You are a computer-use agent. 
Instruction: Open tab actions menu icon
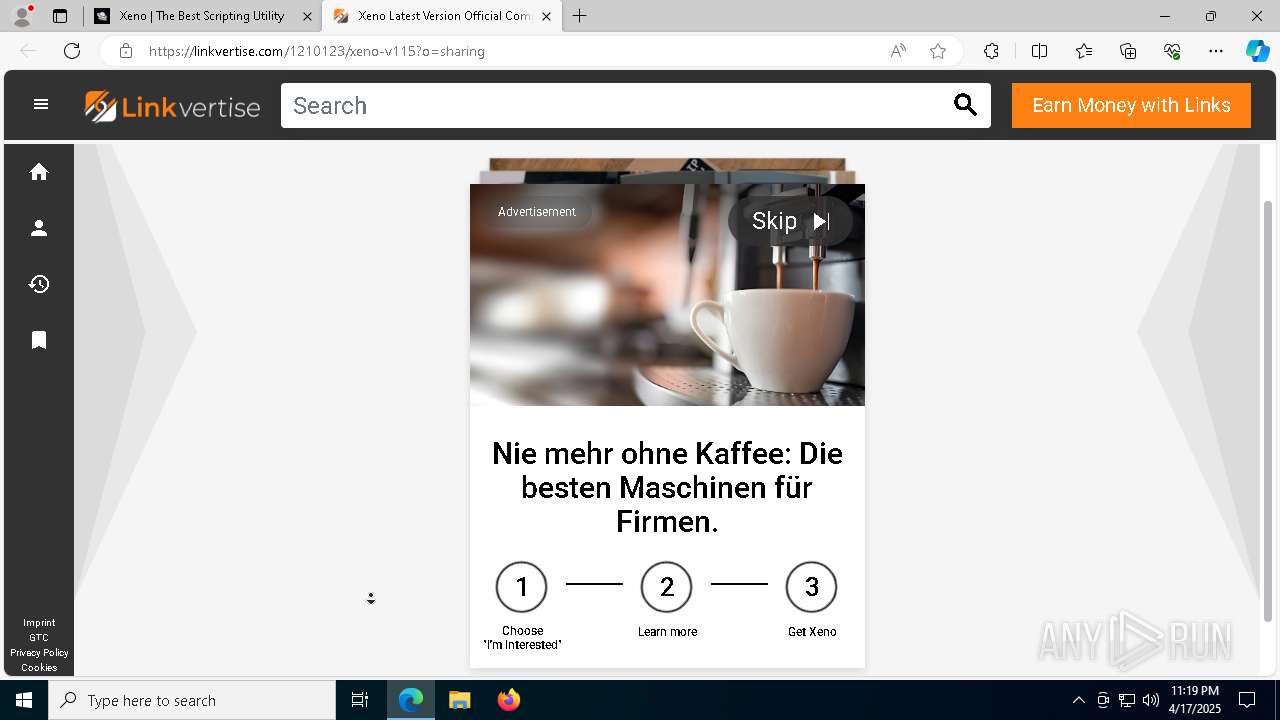coord(60,16)
